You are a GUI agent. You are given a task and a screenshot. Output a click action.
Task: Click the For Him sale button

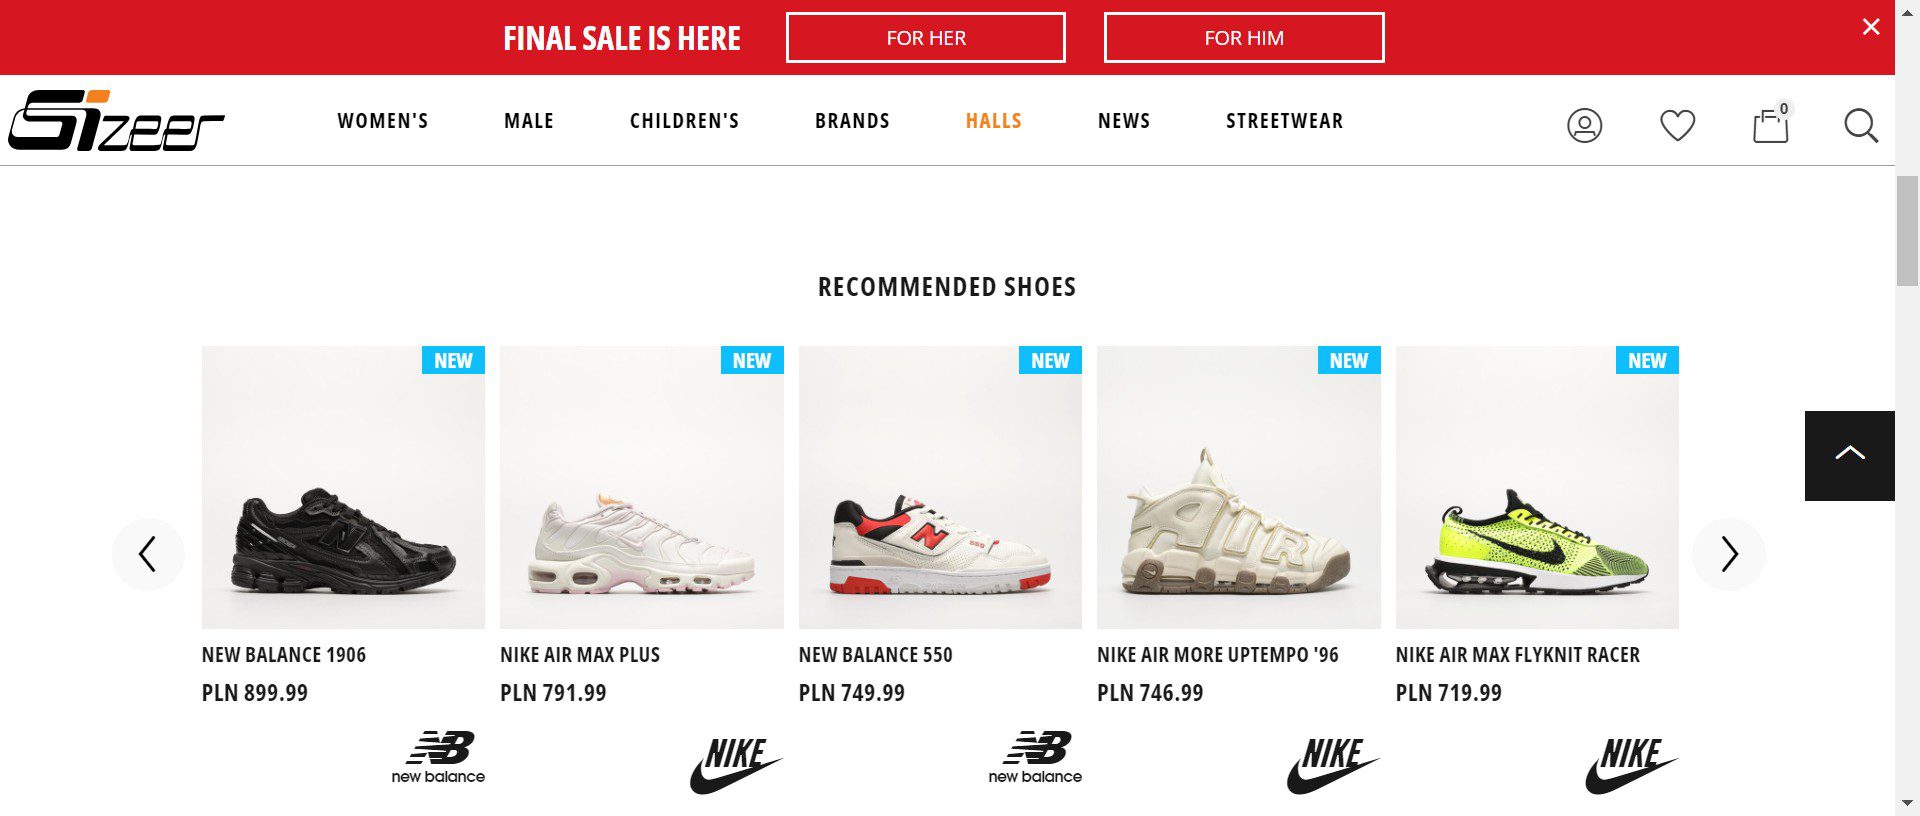(x=1243, y=38)
